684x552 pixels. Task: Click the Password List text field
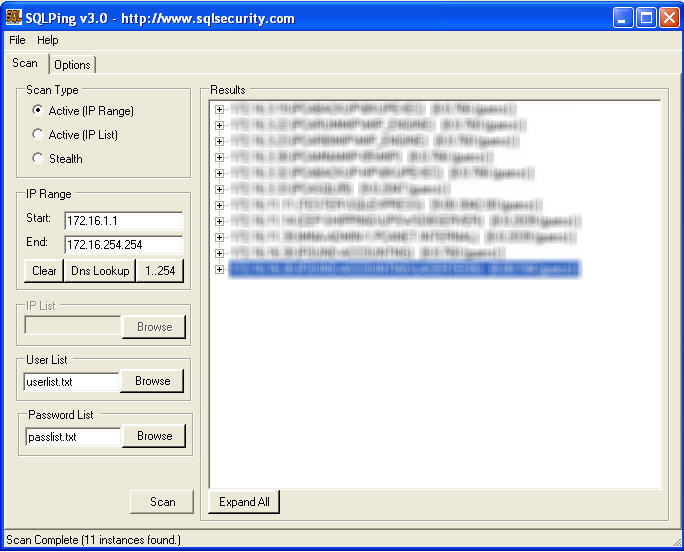click(72, 437)
